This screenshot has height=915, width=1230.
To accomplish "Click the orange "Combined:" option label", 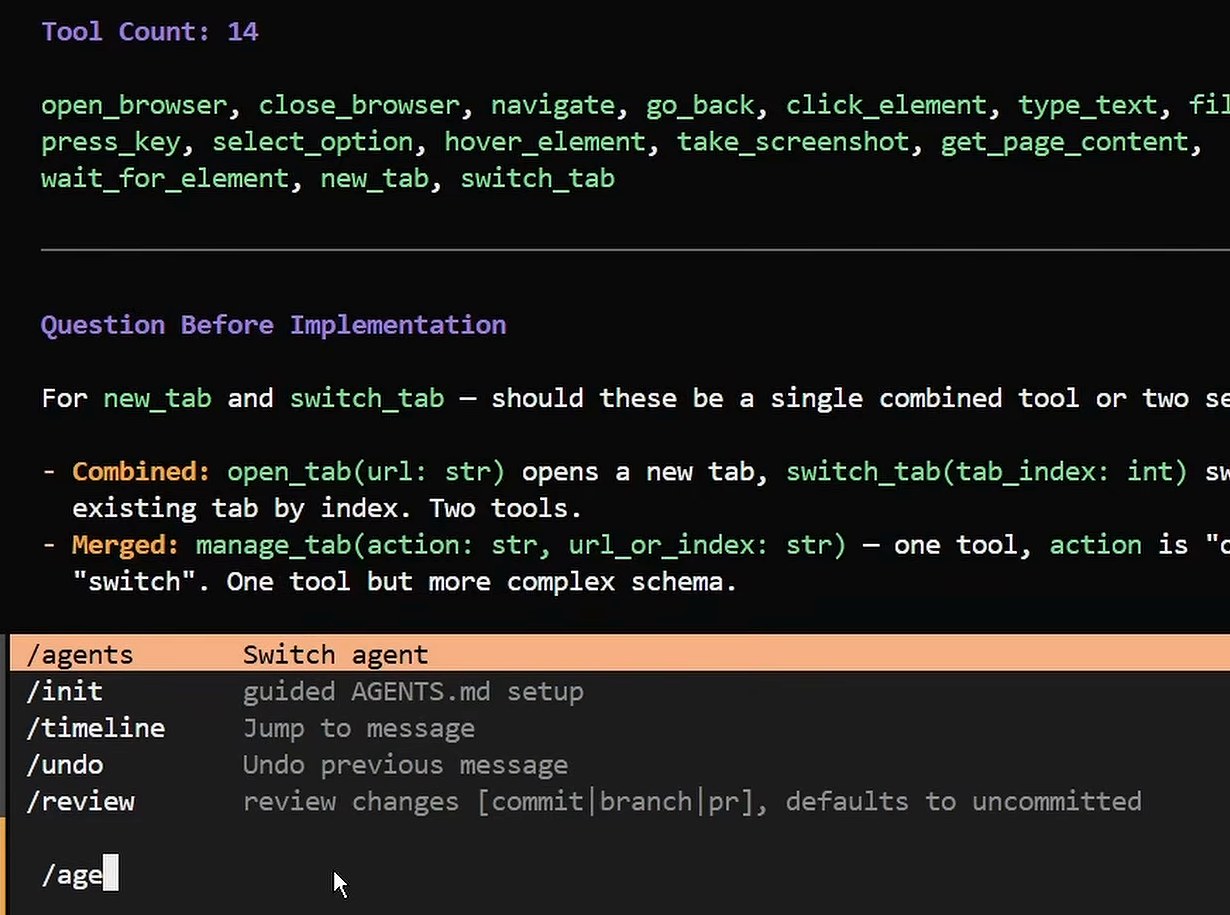I will point(142,471).
